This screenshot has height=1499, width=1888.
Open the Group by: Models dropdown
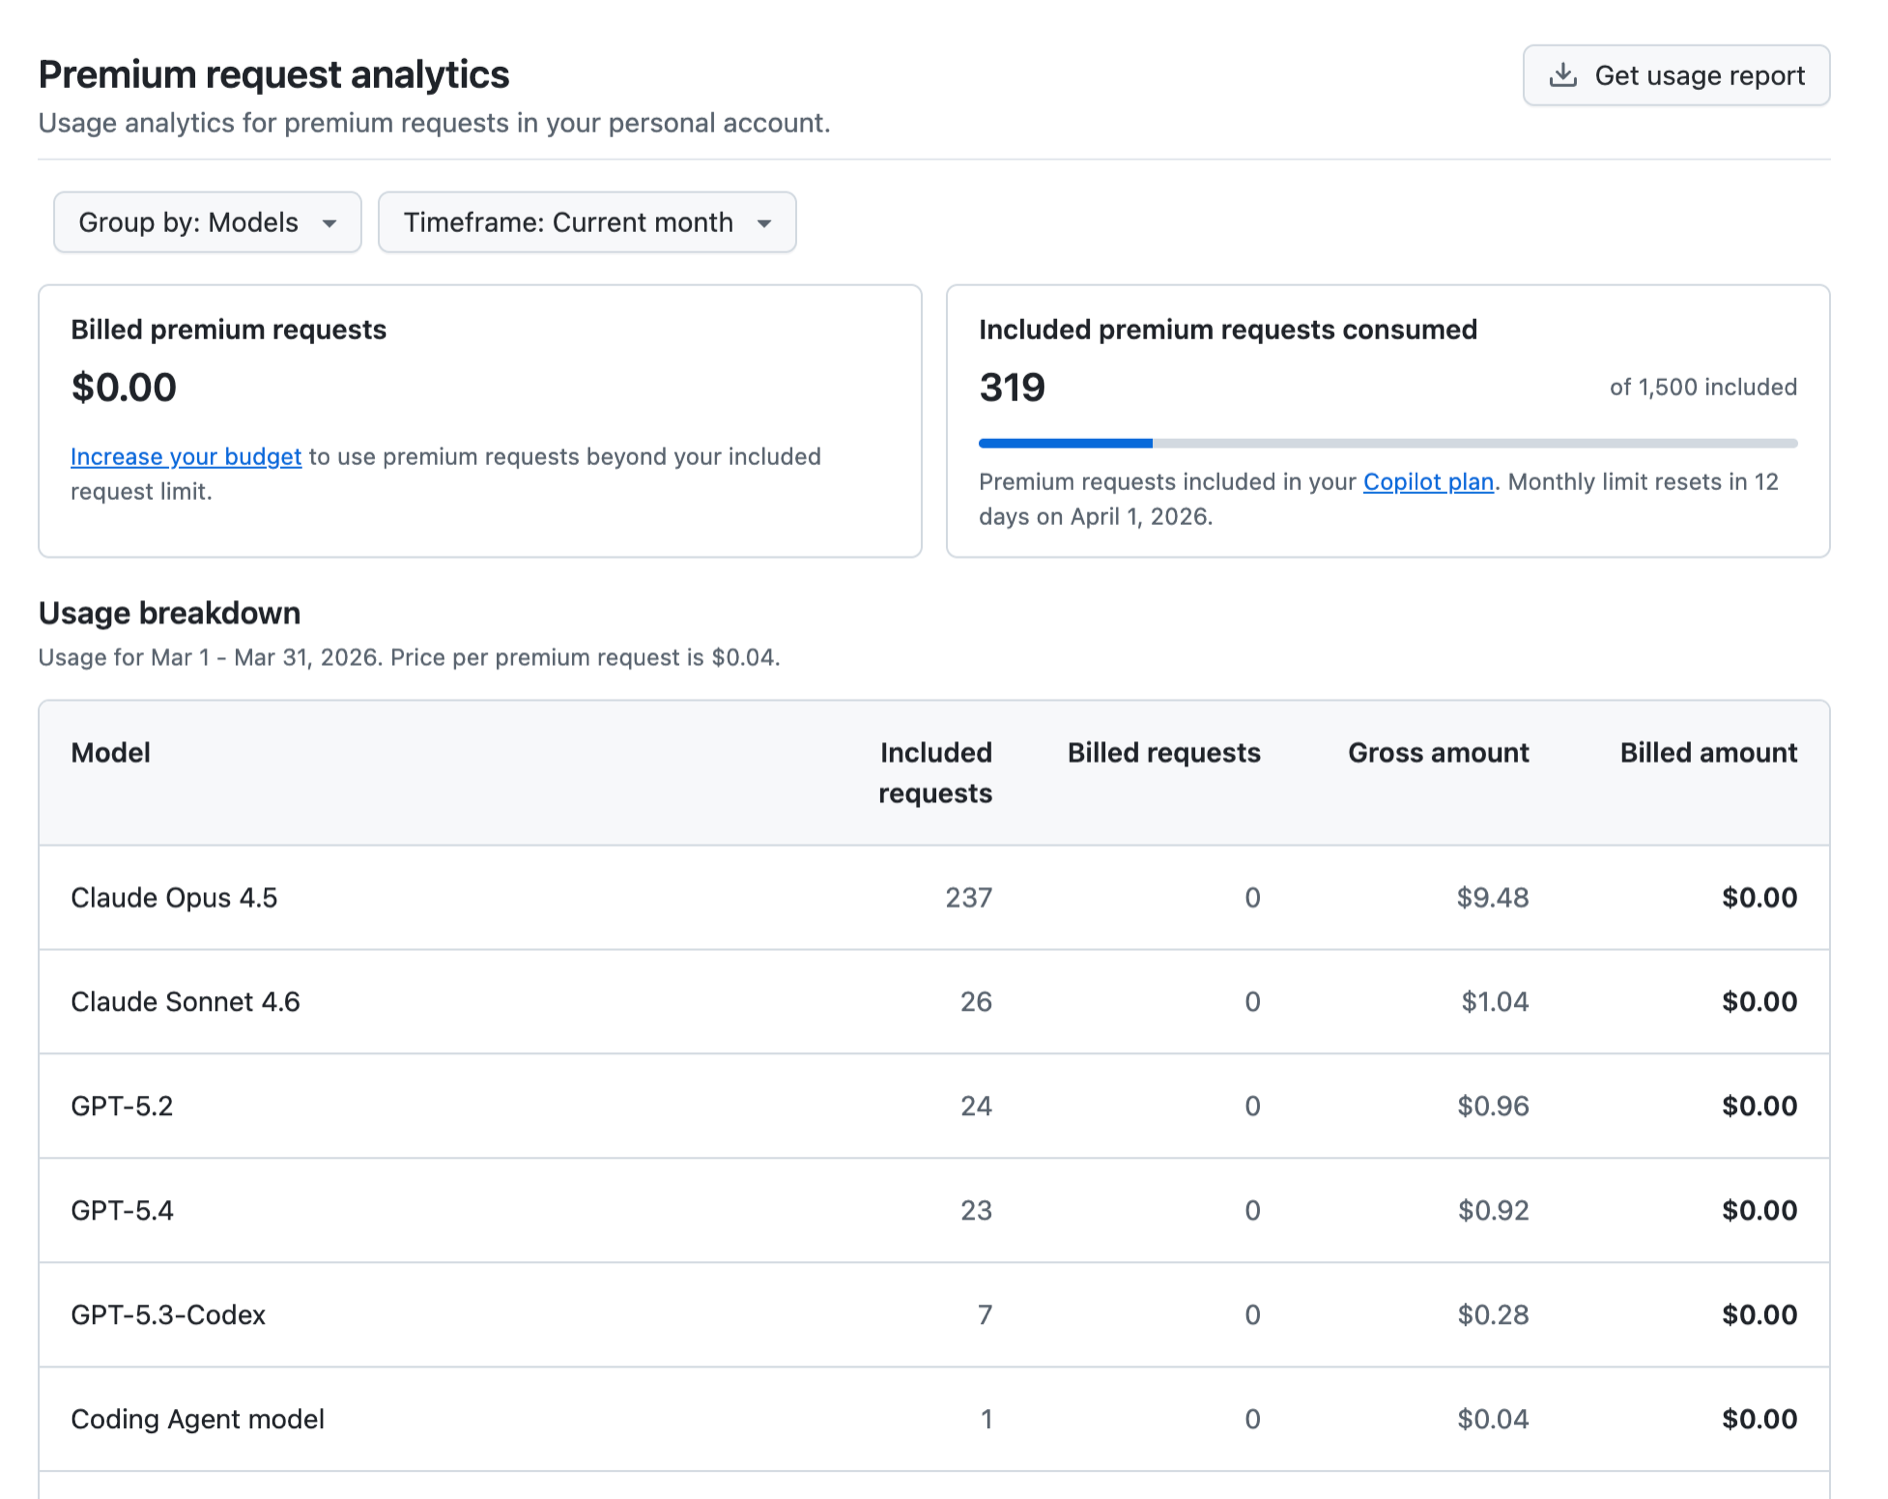[x=207, y=222]
